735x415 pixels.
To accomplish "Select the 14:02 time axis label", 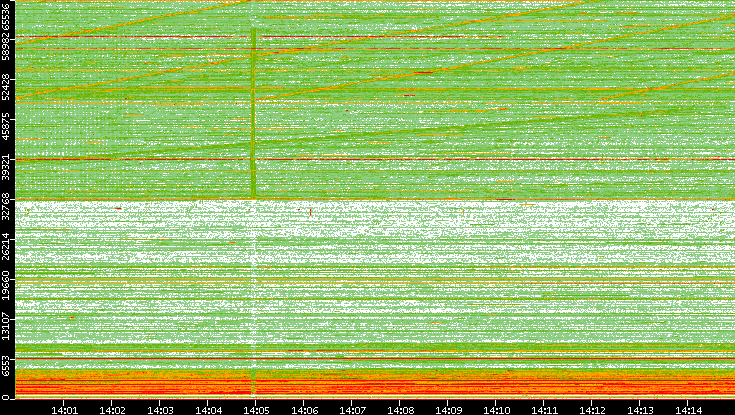I will [x=112, y=410].
